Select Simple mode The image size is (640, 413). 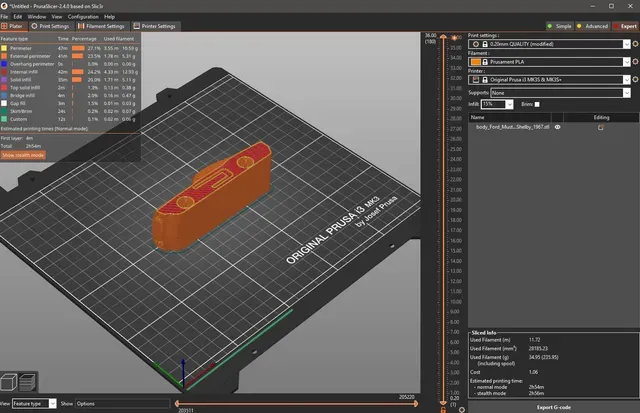pyautogui.click(x=560, y=26)
